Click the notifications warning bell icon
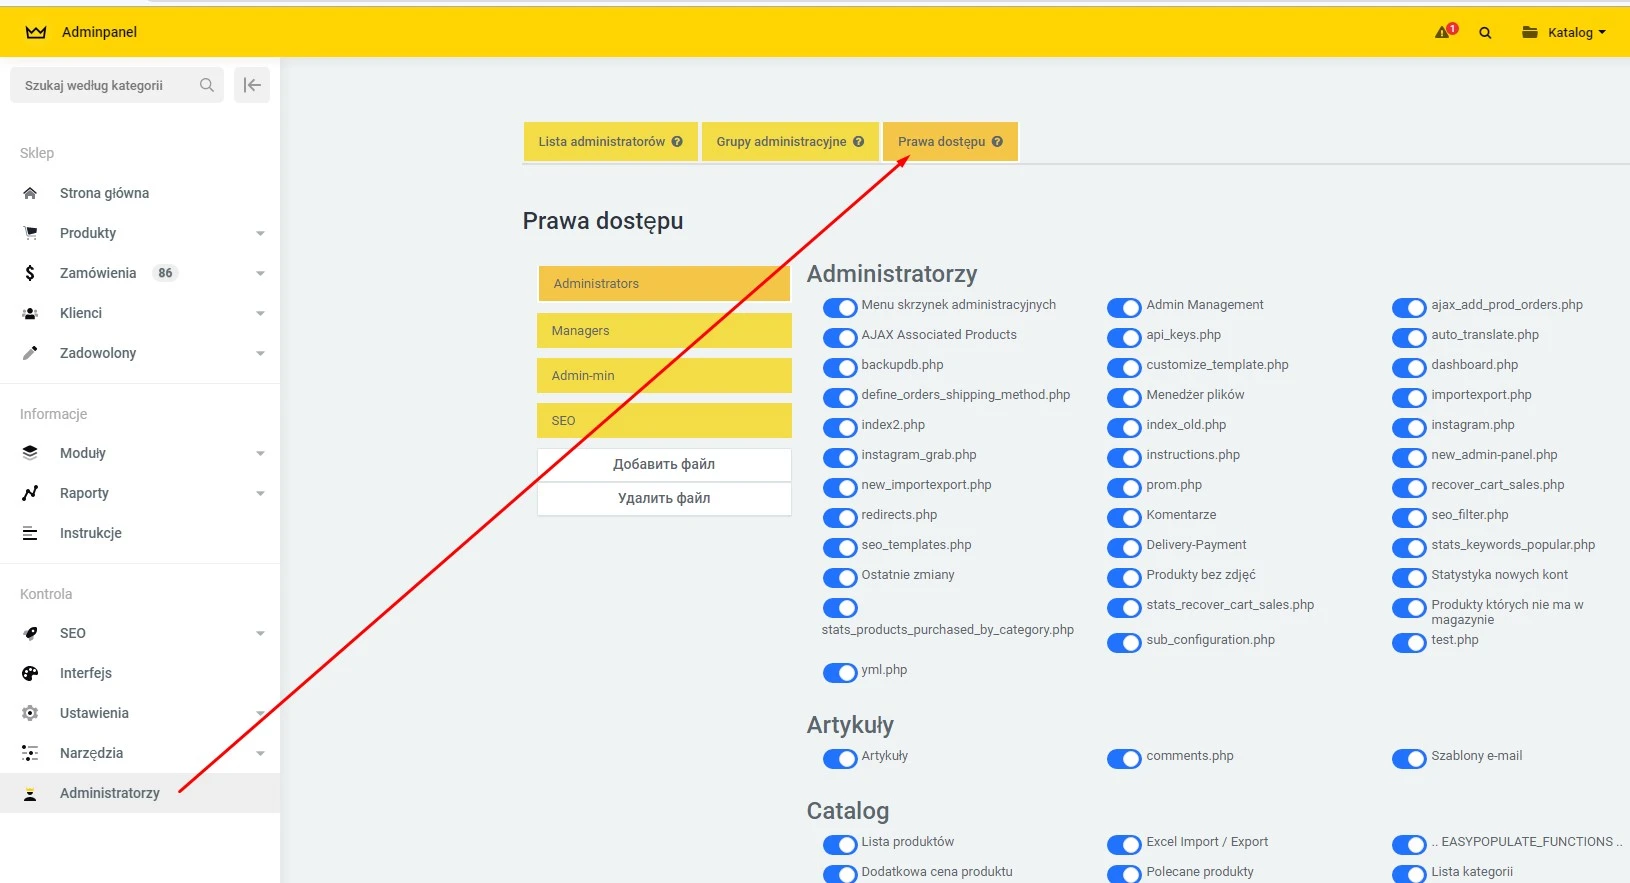 [x=1445, y=32]
